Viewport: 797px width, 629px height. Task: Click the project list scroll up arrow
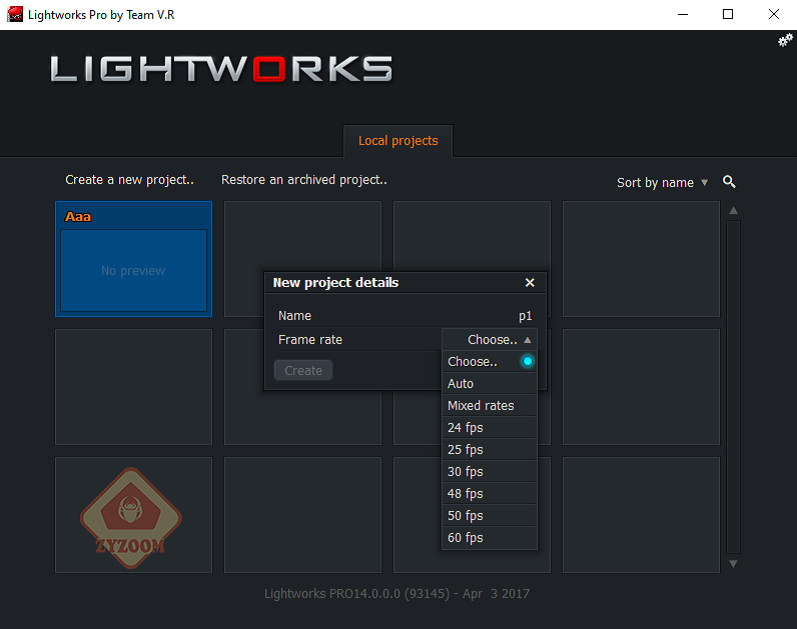(x=733, y=211)
